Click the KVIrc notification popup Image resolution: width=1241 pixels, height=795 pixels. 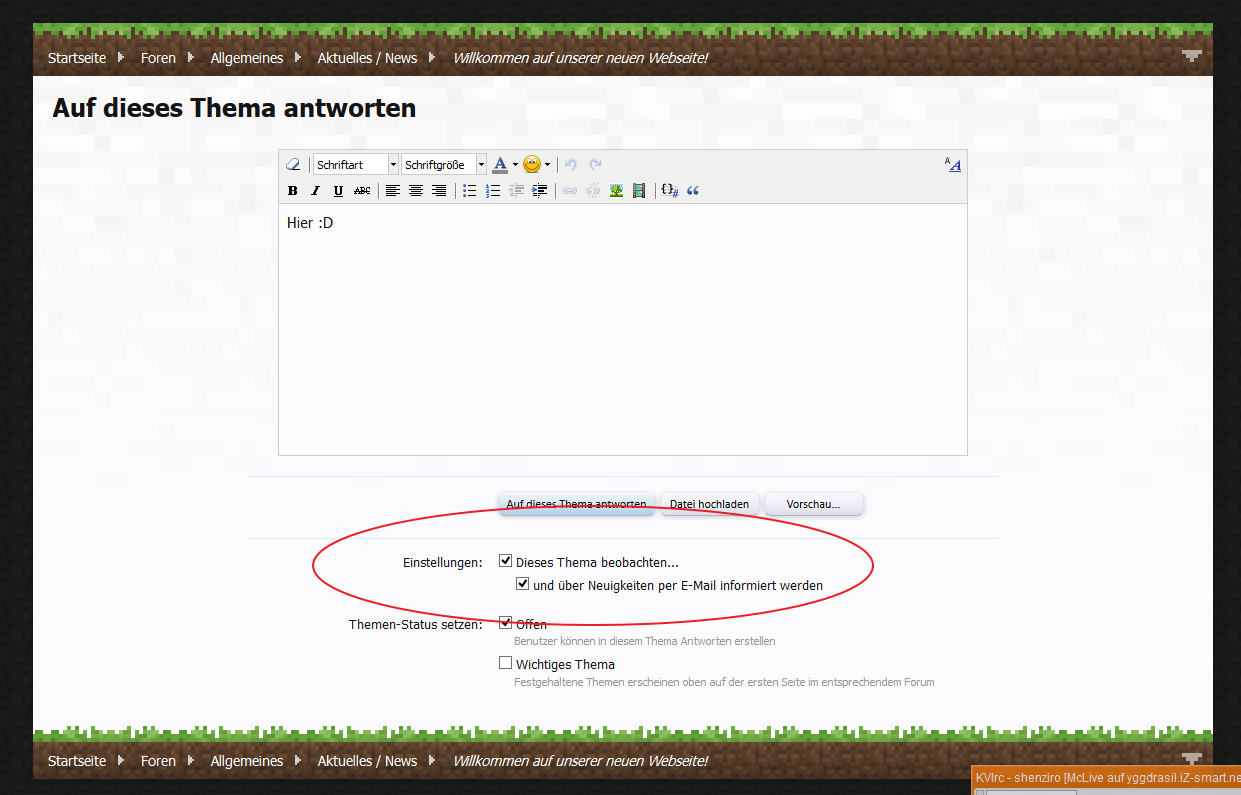pyautogui.click(x=1106, y=781)
